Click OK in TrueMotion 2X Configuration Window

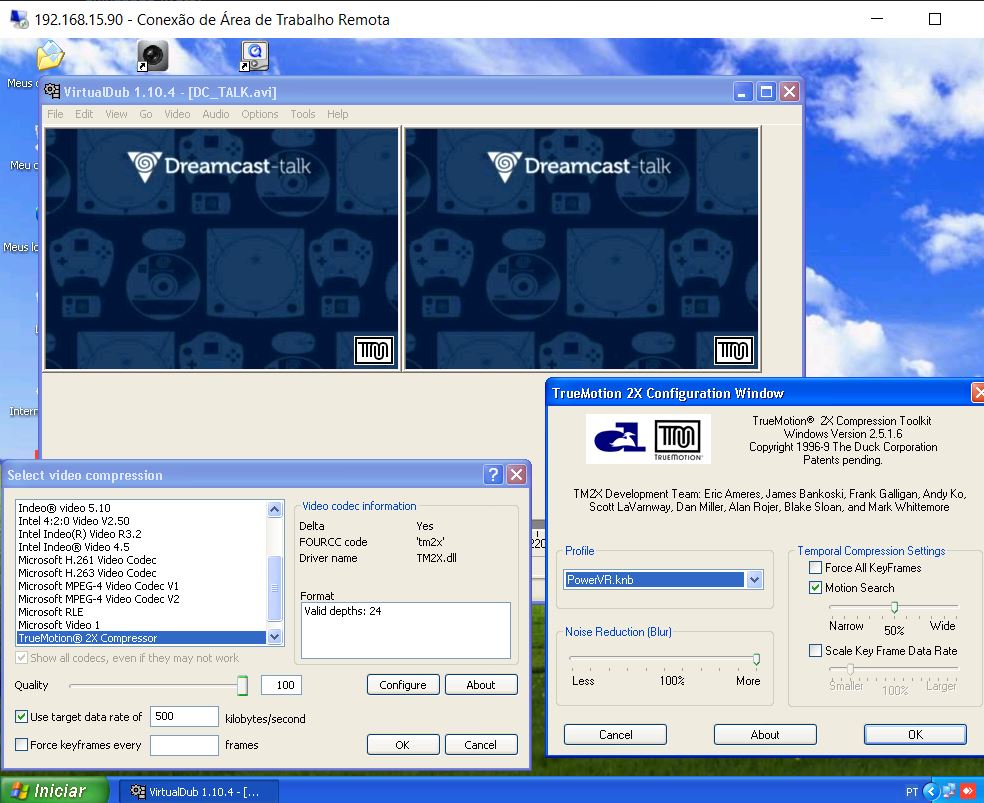pyautogui.click(x=915, y=735)
